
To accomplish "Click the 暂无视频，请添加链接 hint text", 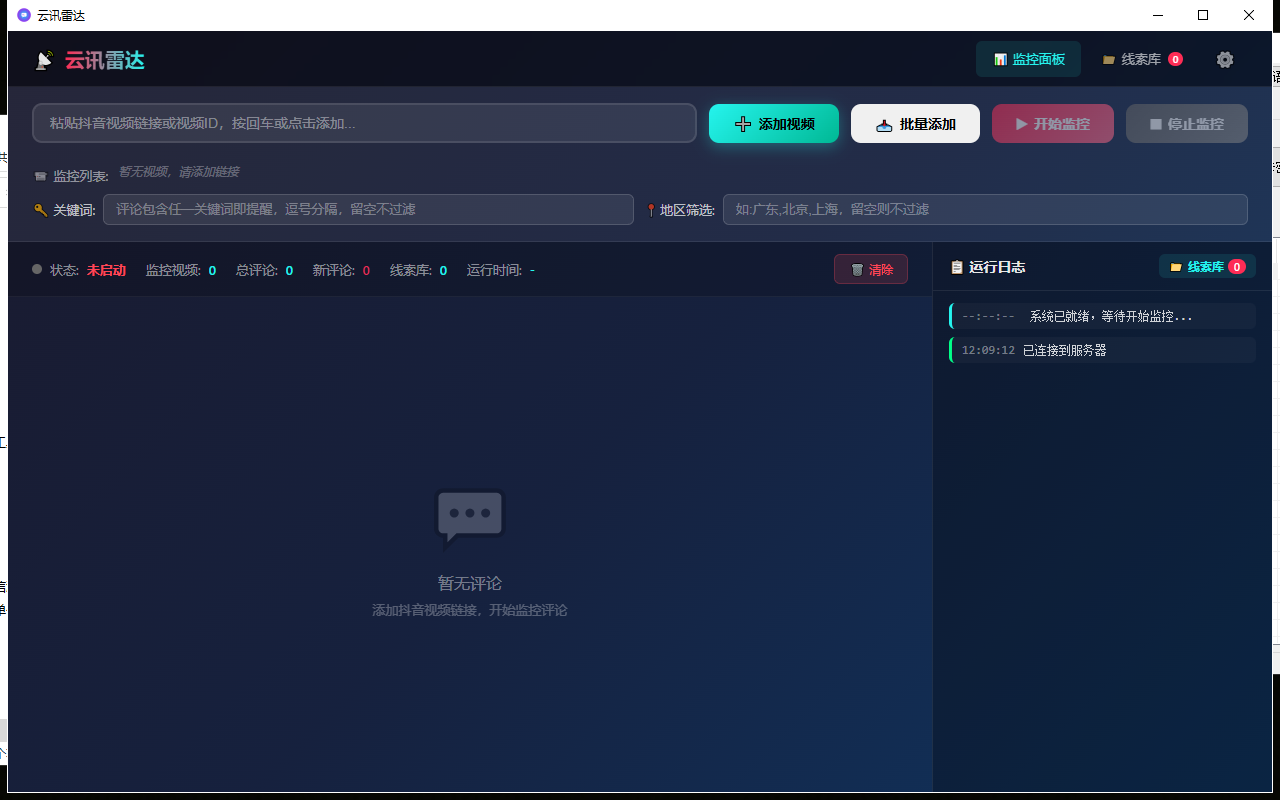I will pyautogui.click(x=178, y=172).
